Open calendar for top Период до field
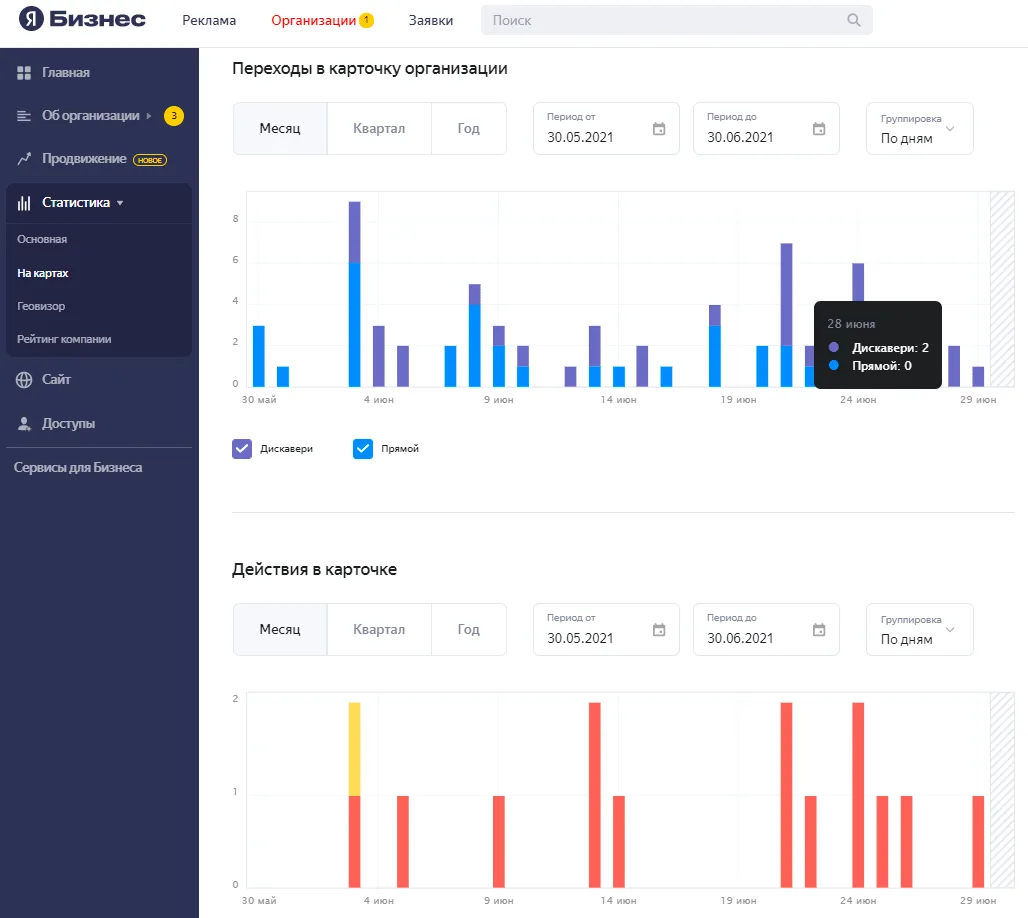 coord(819,129)
